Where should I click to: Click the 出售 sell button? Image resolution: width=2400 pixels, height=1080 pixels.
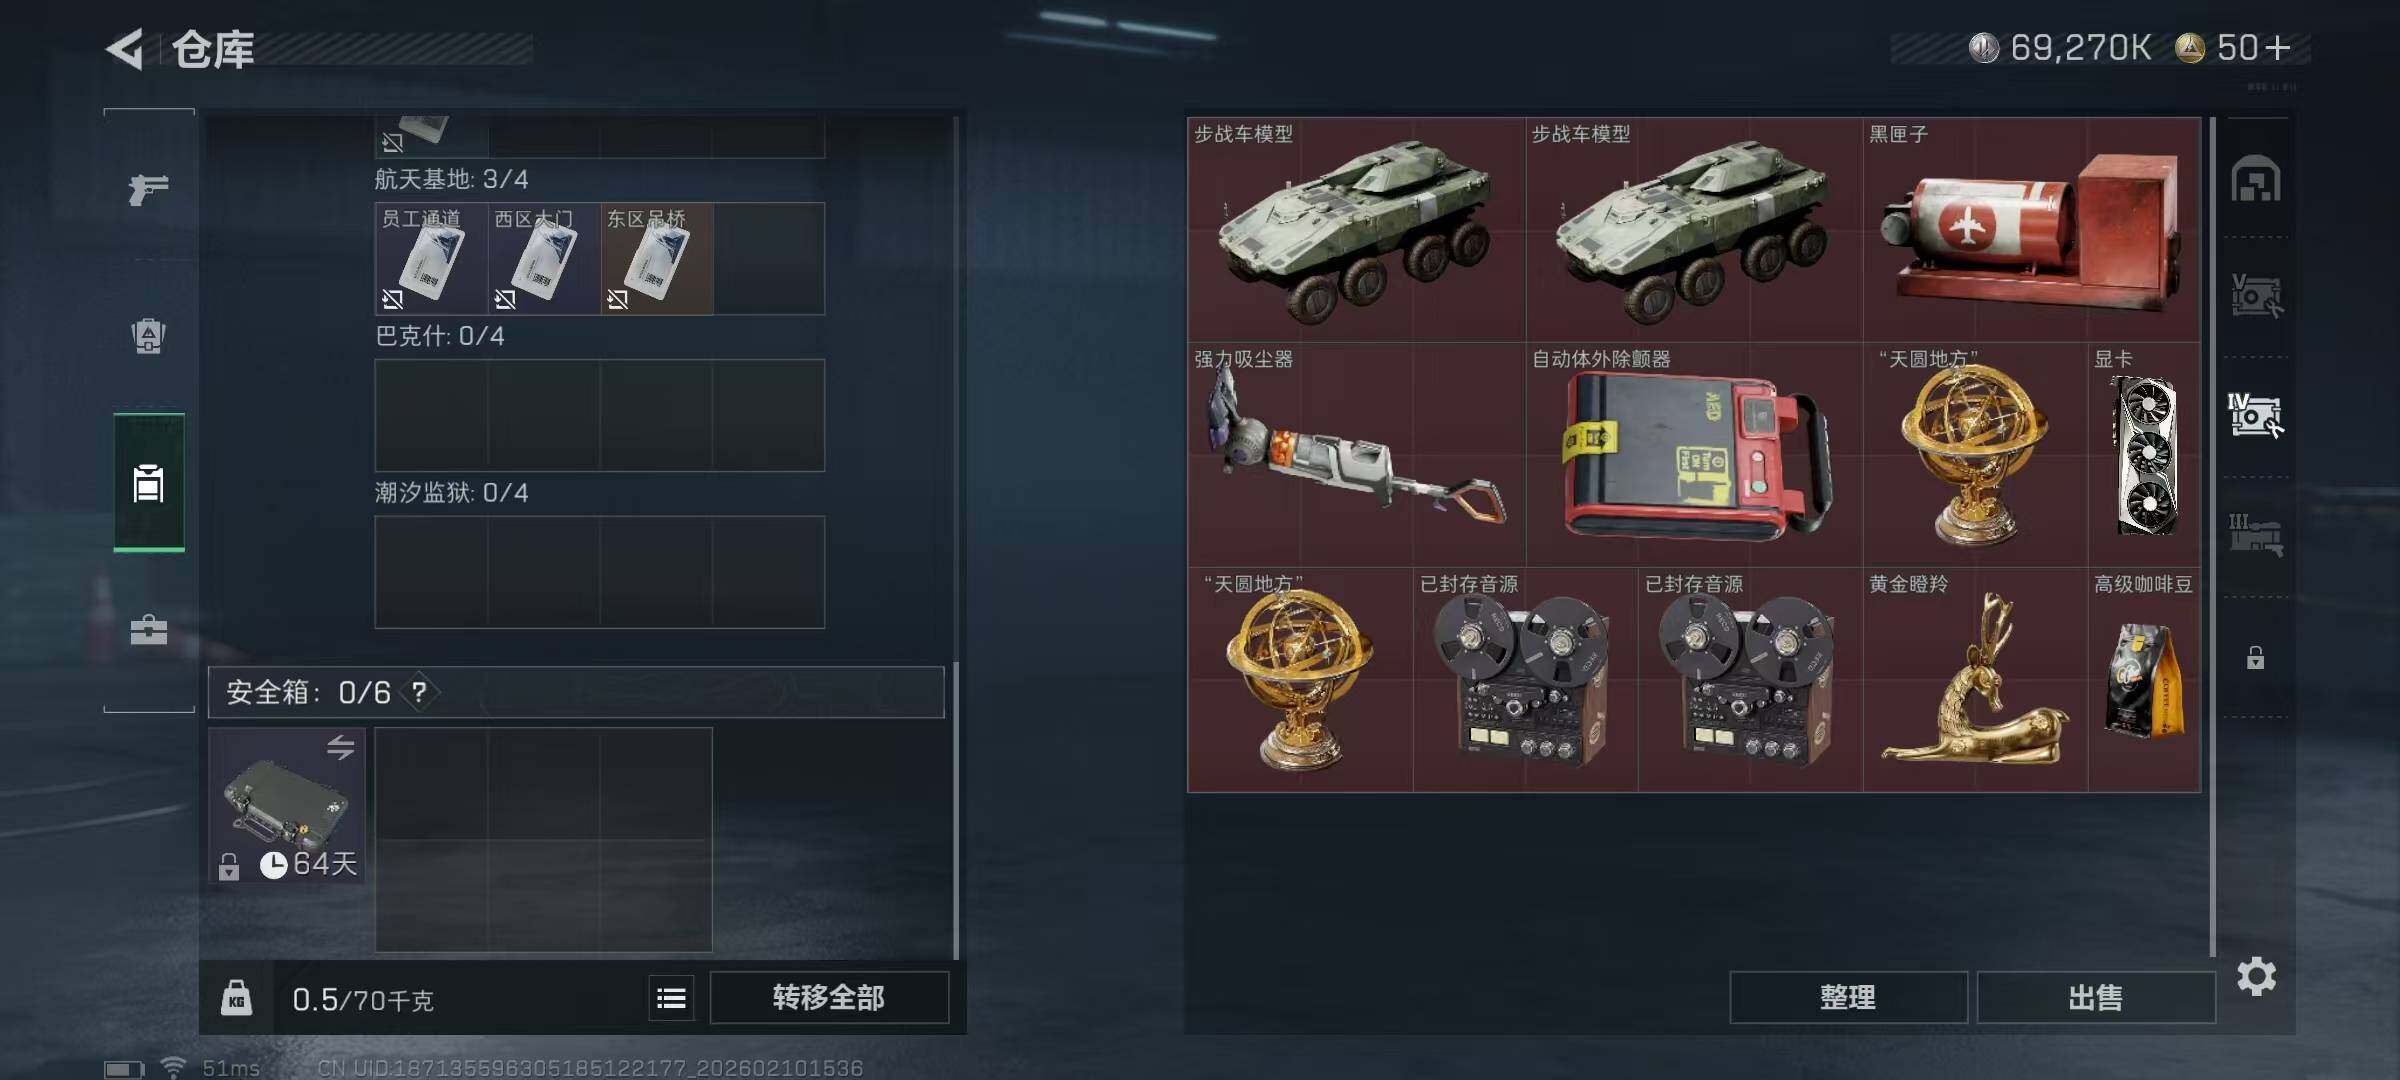pos(2095,997)
